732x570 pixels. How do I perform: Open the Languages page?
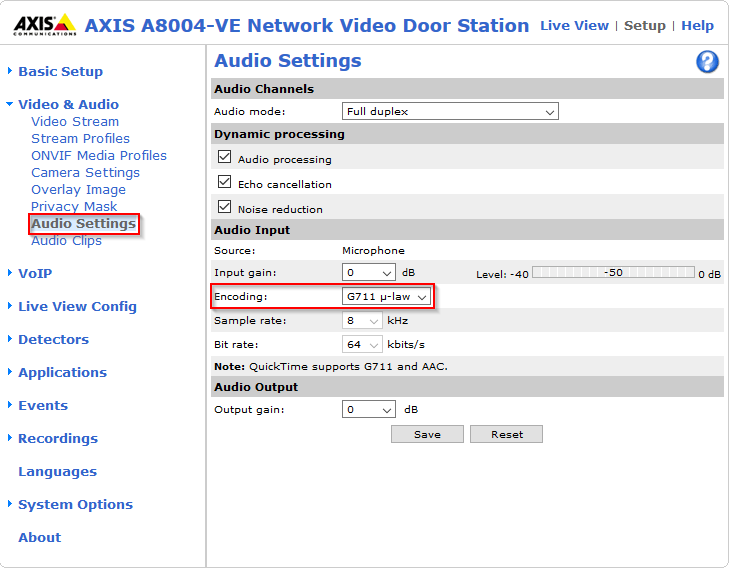click(x=57, y=472)
